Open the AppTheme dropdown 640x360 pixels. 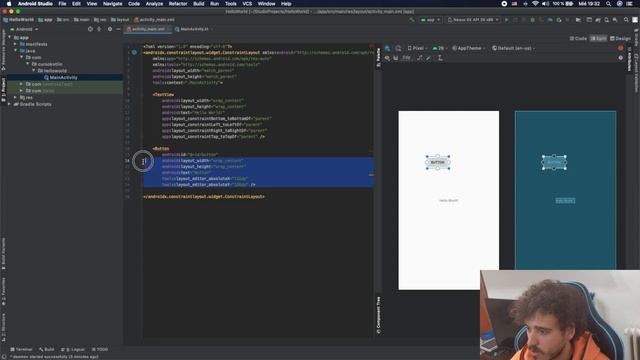click(469, 48)
